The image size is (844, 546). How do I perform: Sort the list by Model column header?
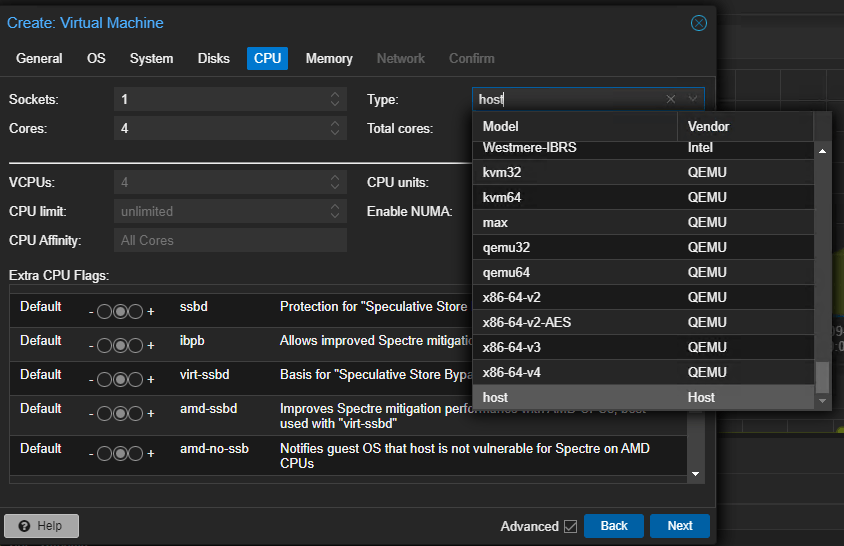pyautogui.click(x=575, y=127)
